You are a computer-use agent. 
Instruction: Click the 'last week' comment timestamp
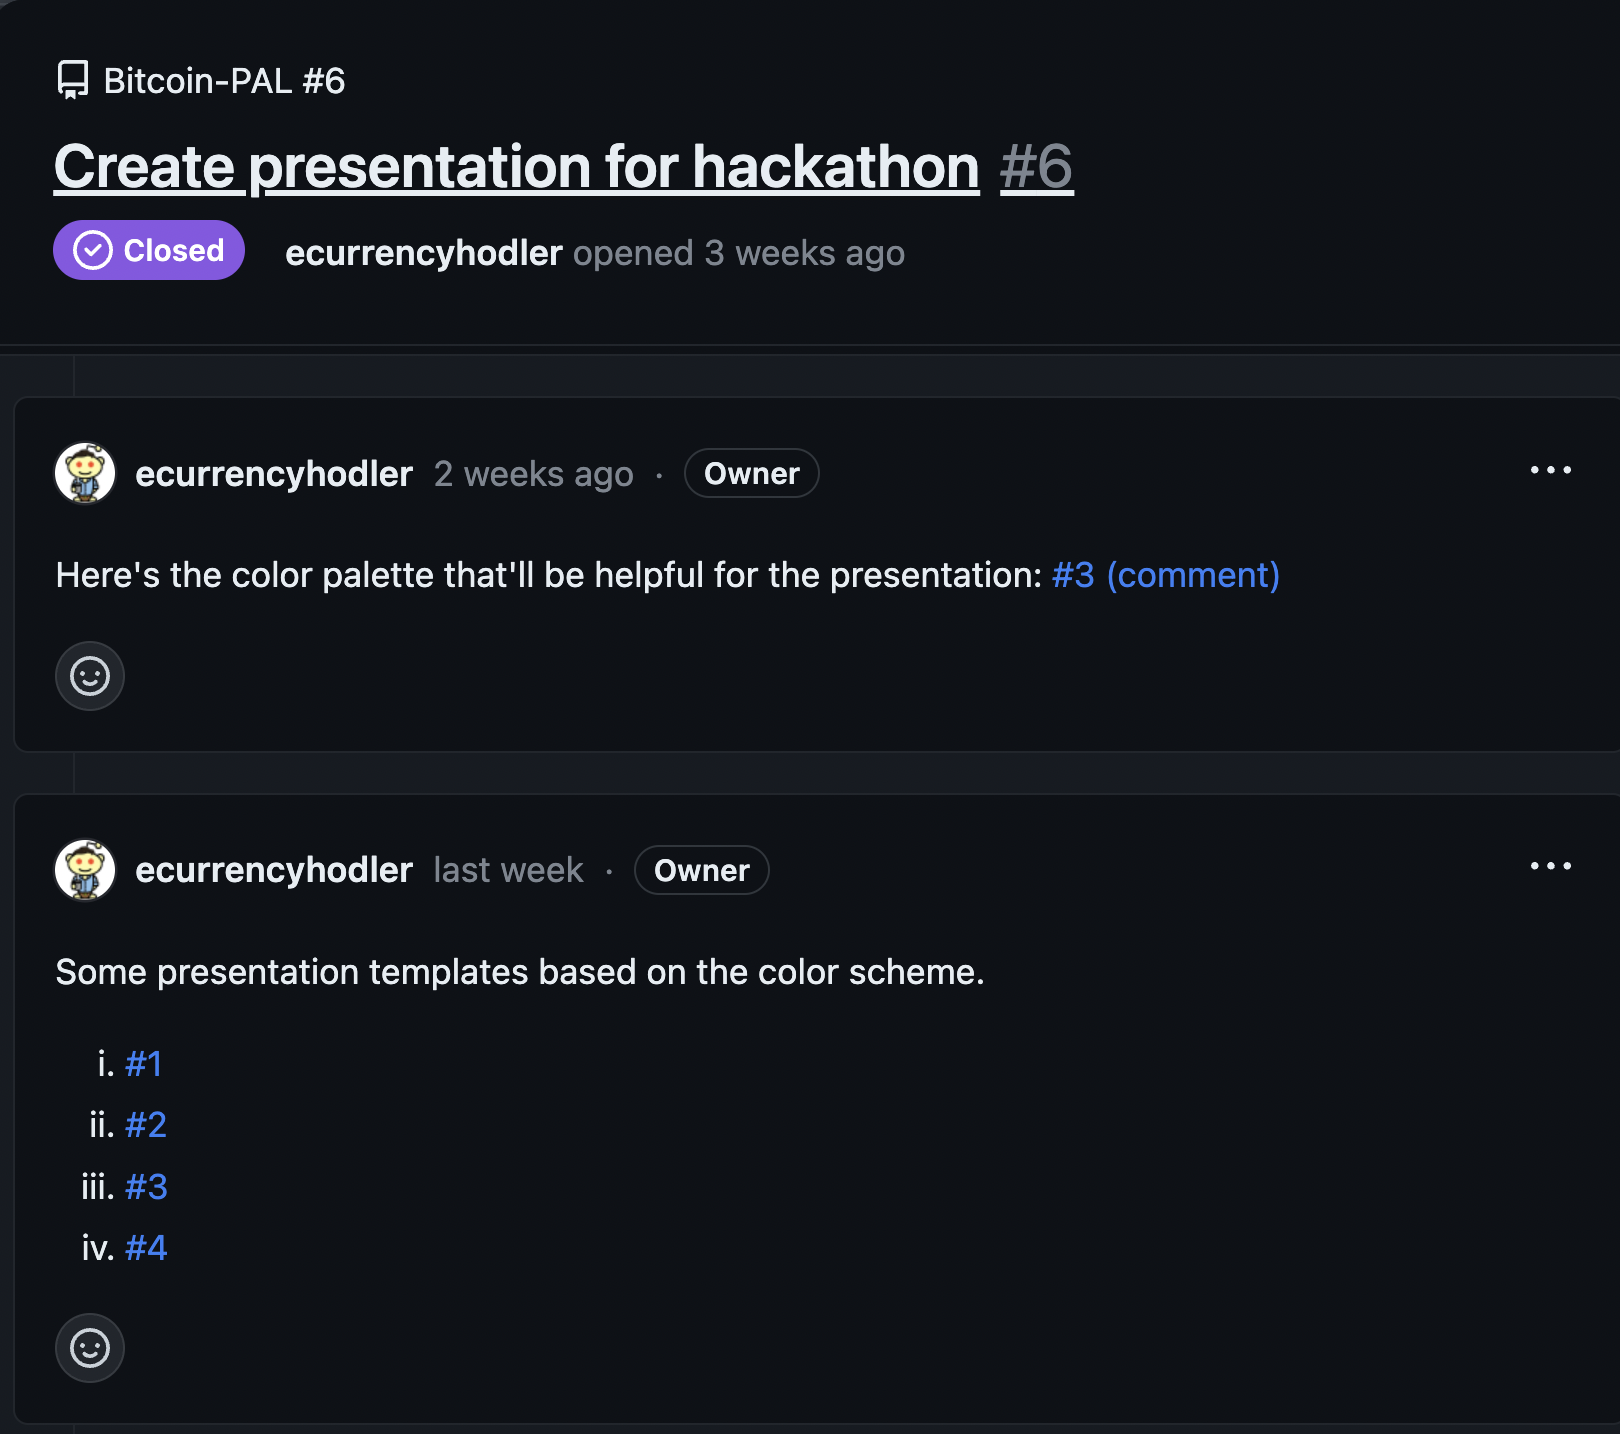tap(508, 870)
